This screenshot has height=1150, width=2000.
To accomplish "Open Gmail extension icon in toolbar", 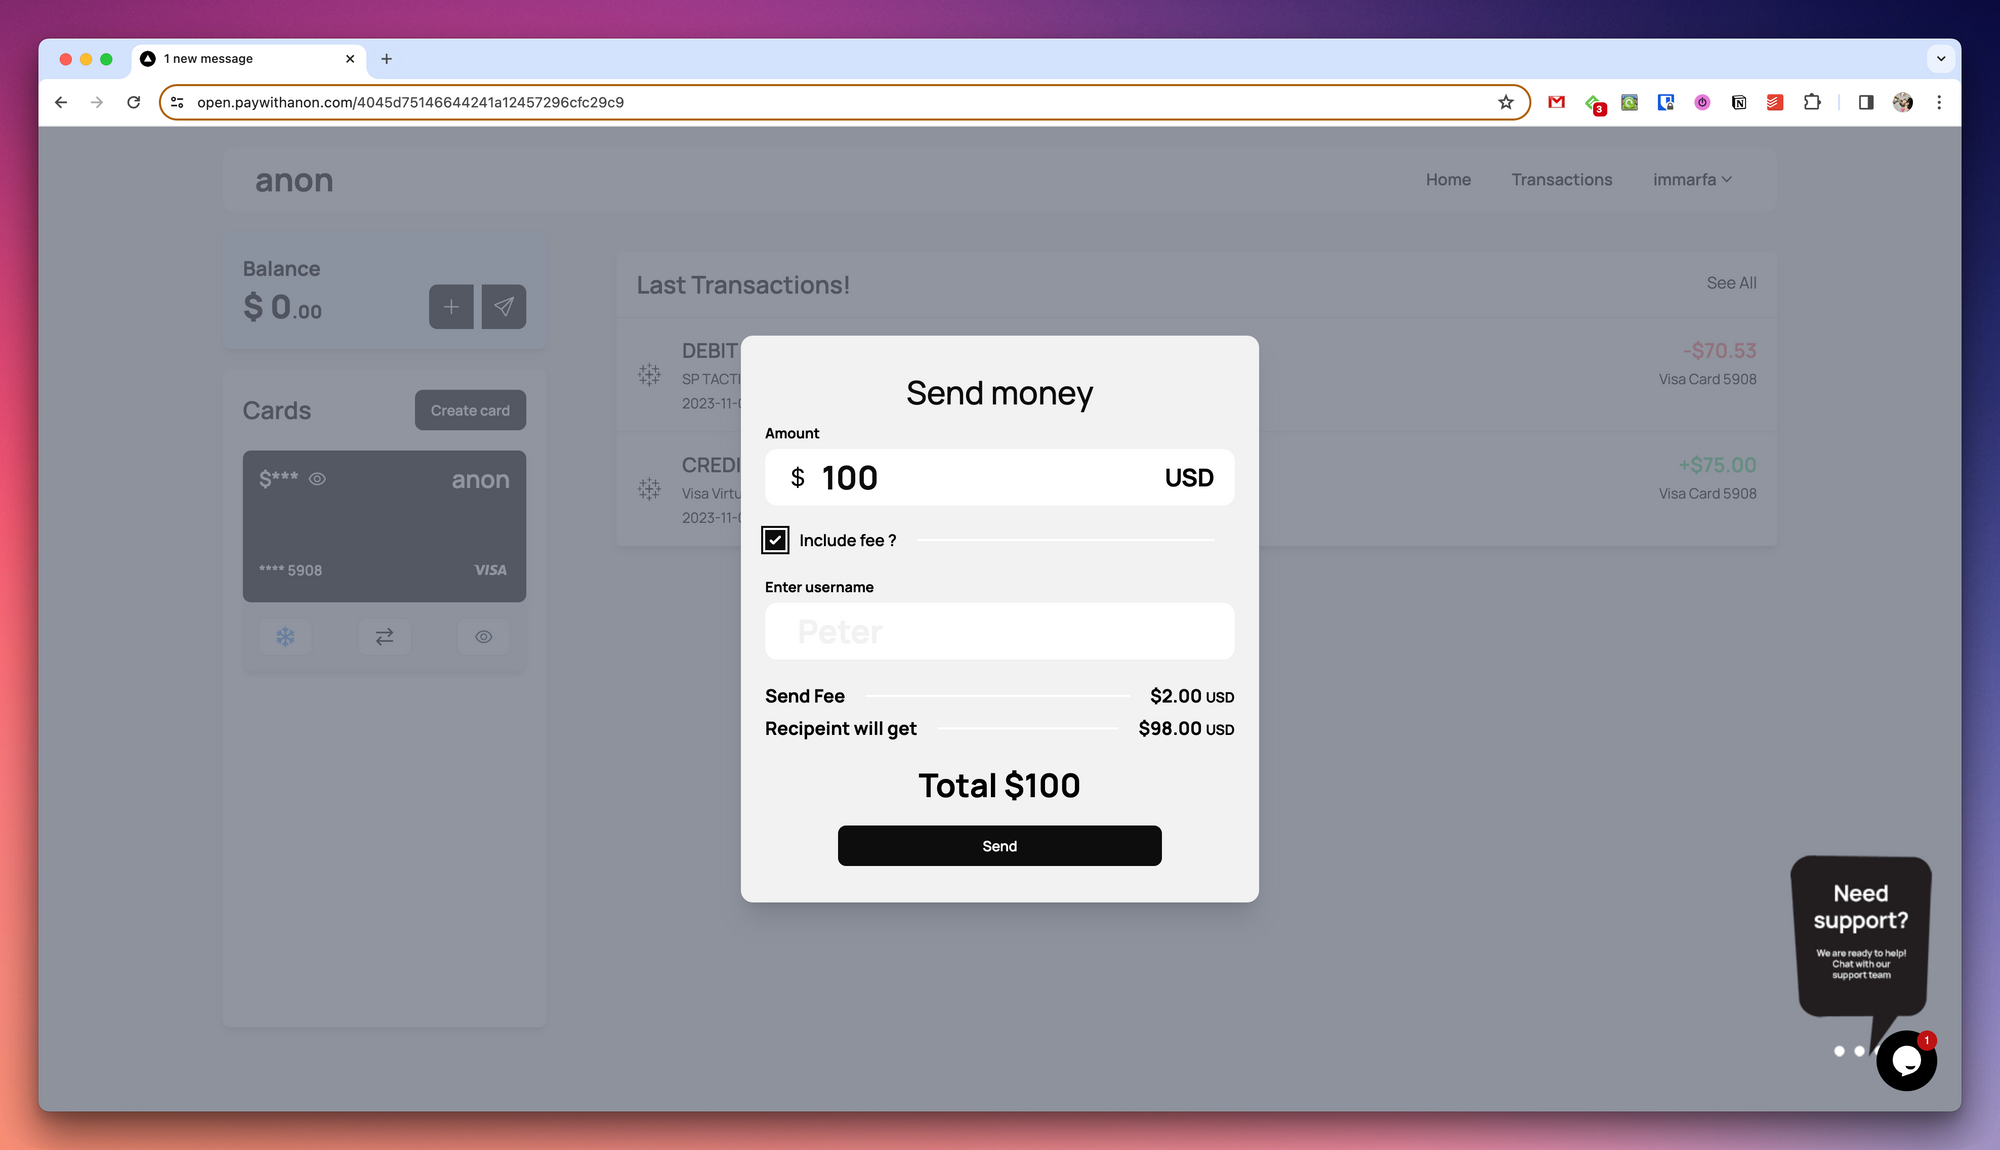I will (x=1556, y=102).
